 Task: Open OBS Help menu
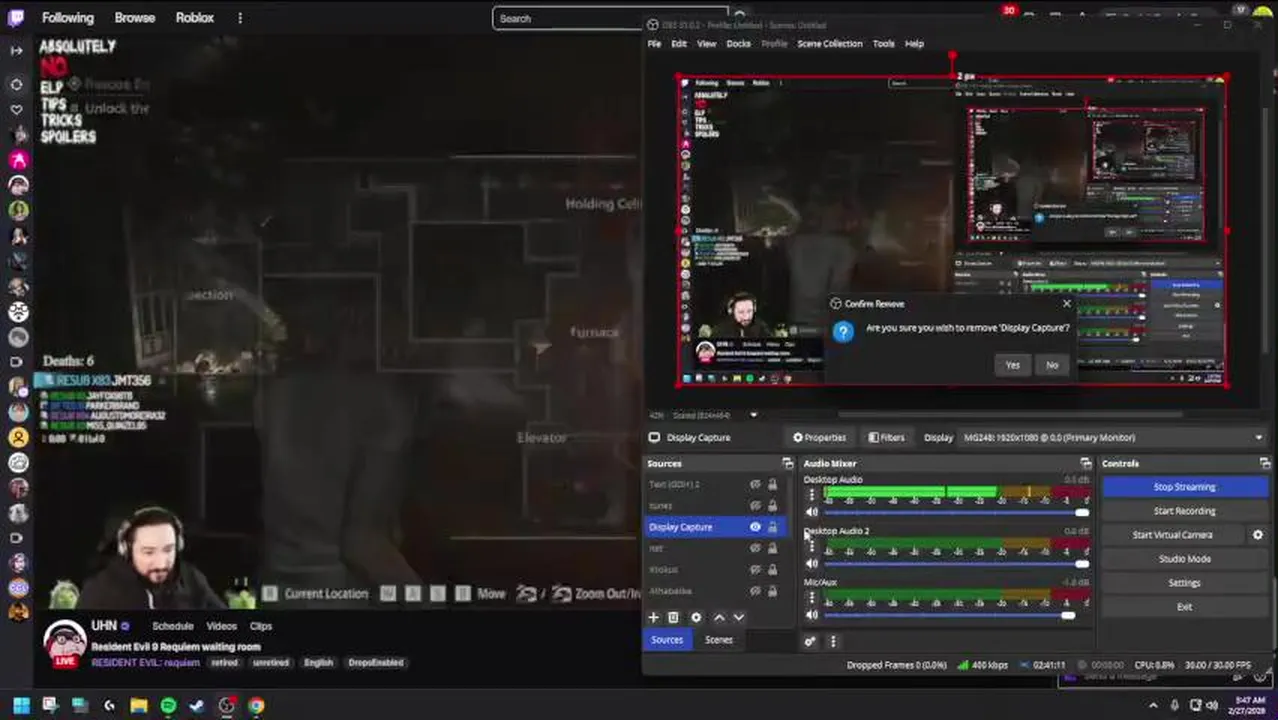(x=914, y=44)
